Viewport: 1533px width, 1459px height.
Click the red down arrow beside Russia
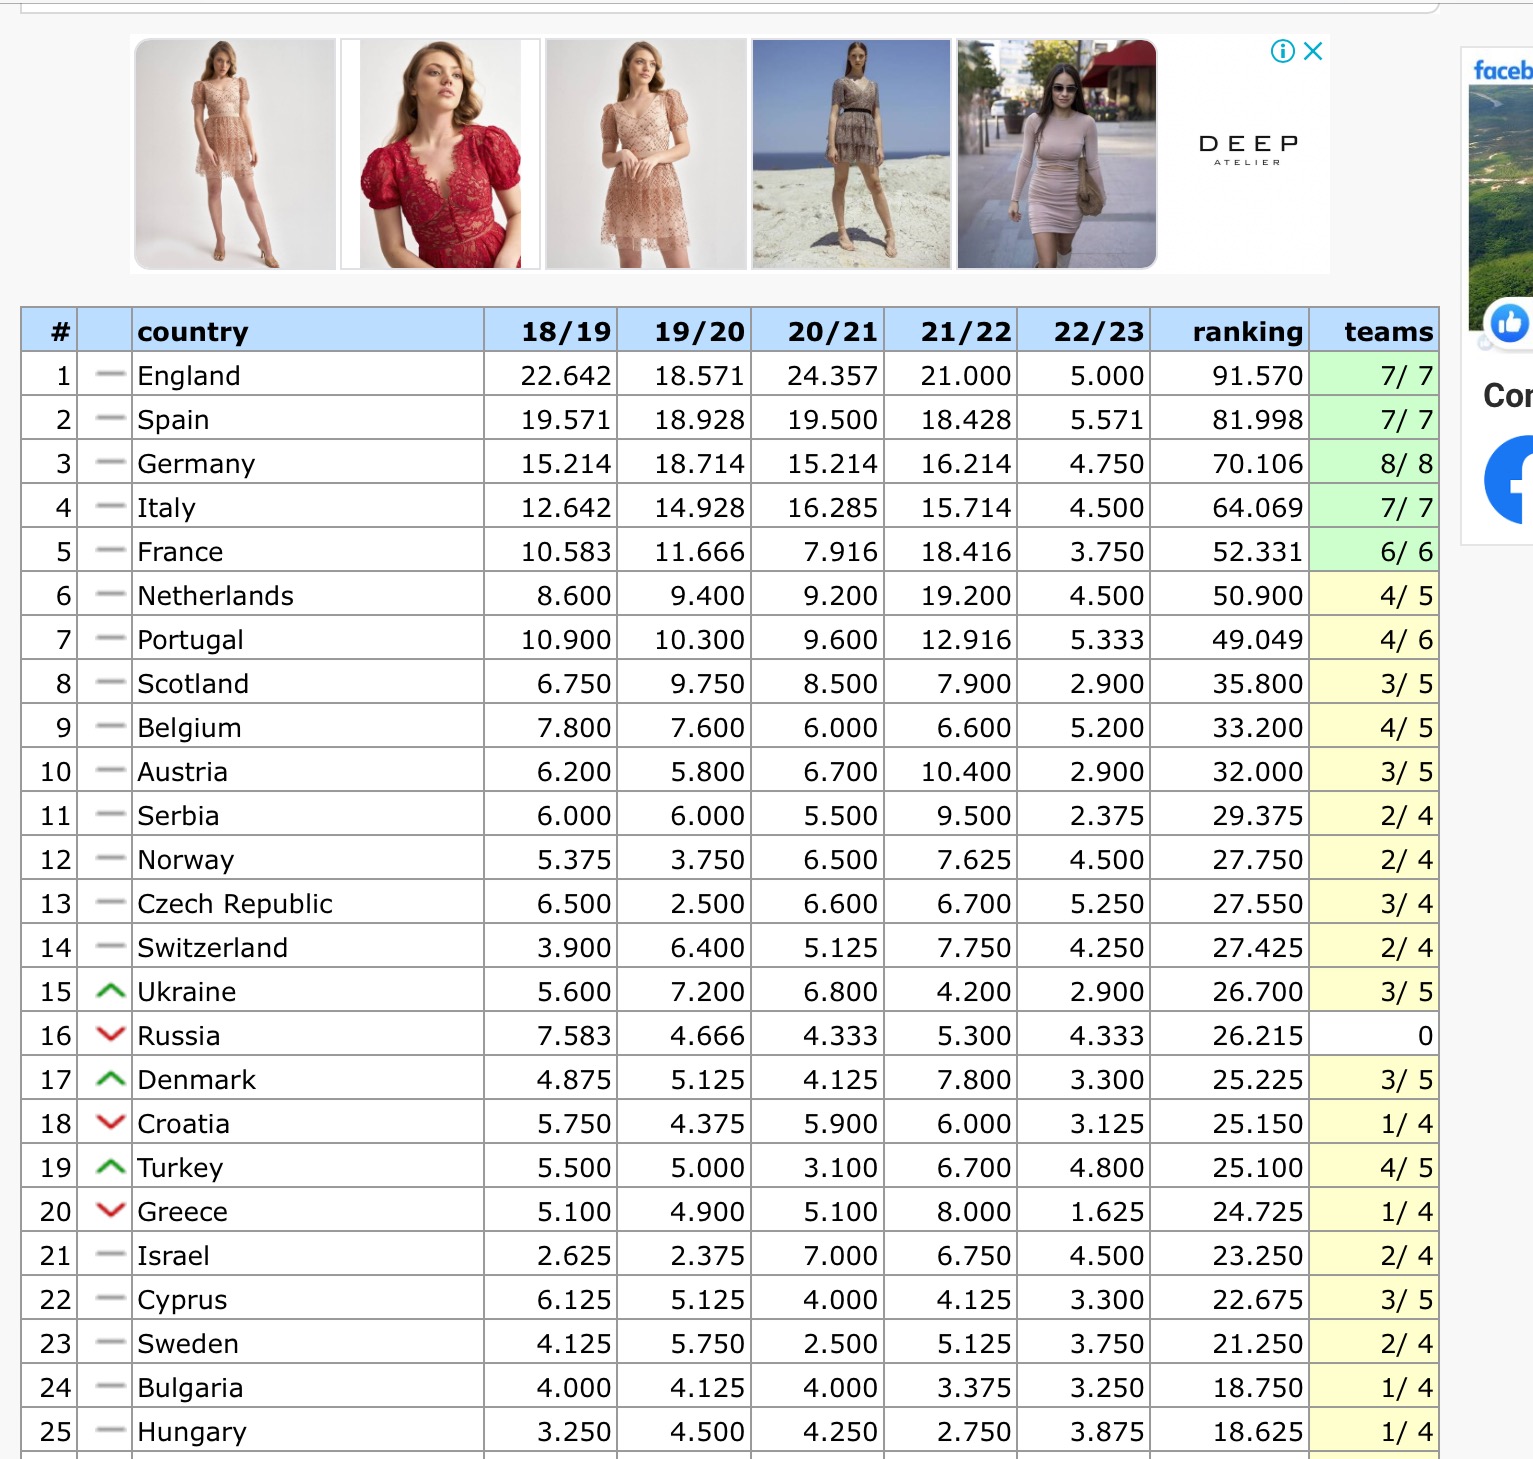tap(110, 1035)
